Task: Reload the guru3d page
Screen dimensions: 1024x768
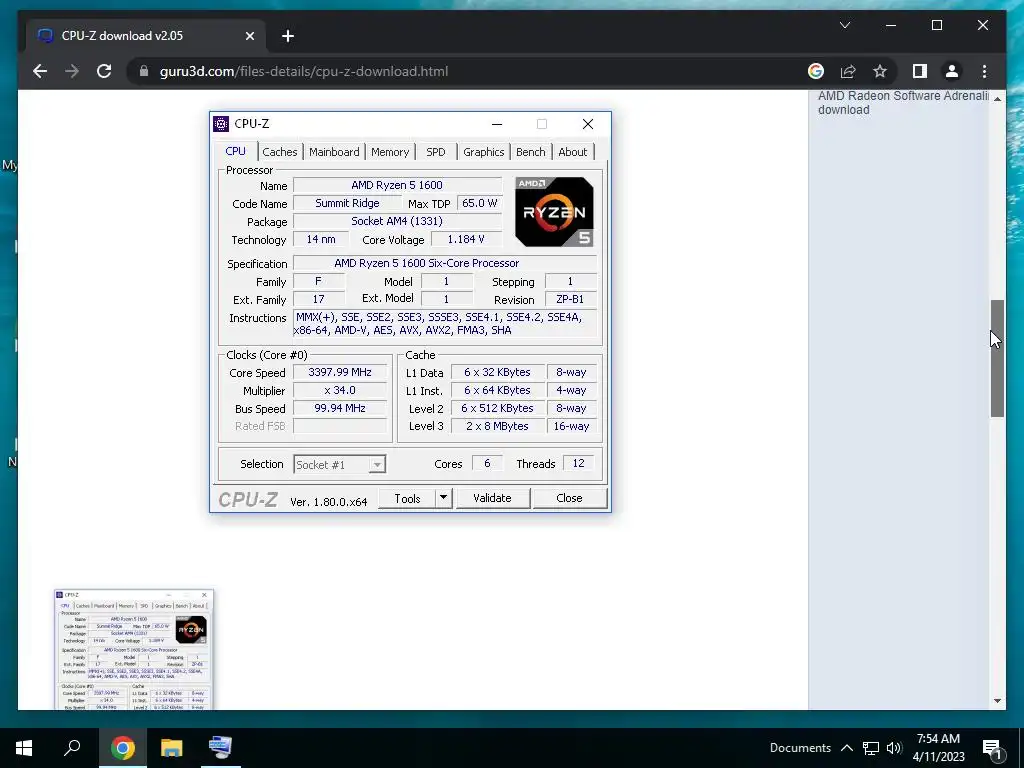Action: point(104,71)
